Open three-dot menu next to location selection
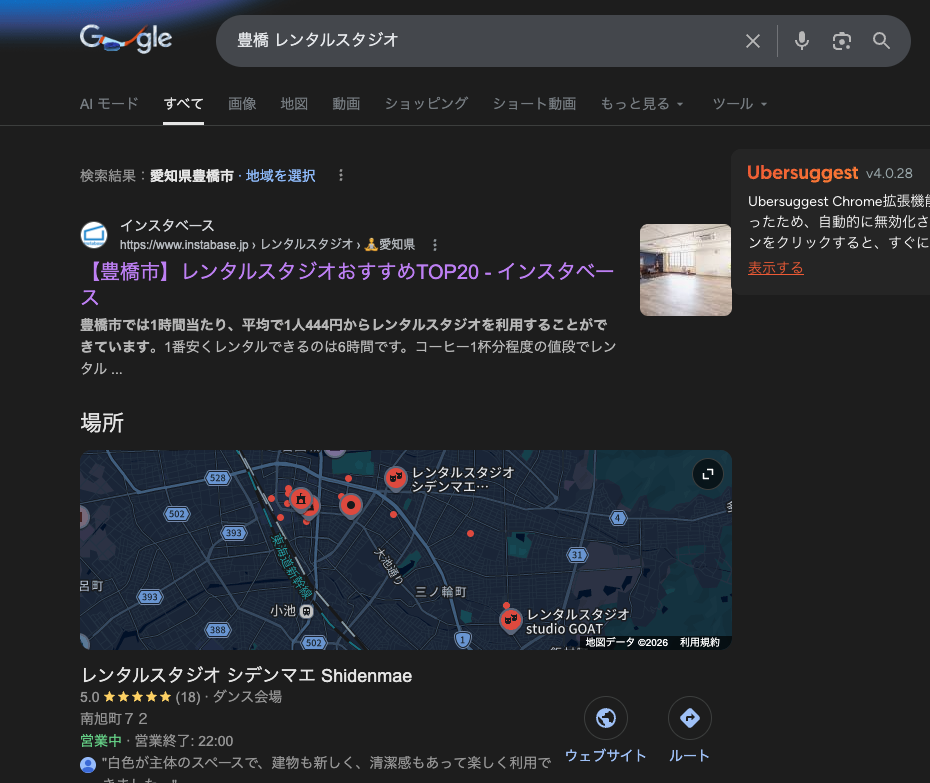Screen dimensions: 930x783 tap(340, 176)
